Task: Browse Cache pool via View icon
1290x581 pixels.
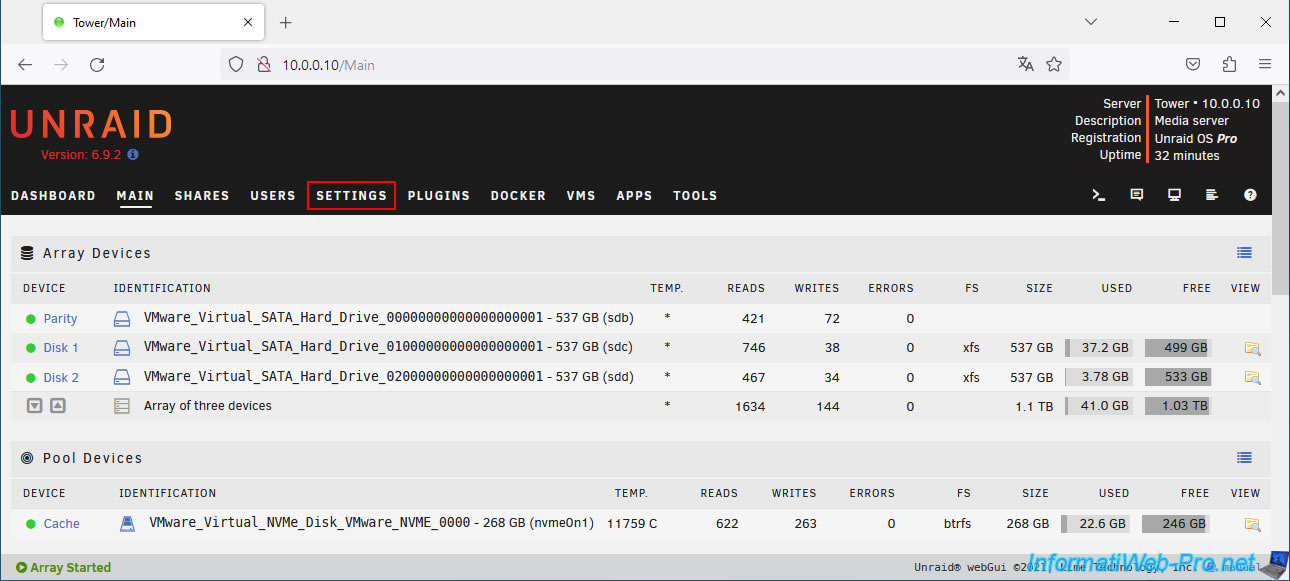Action: 1252,524
